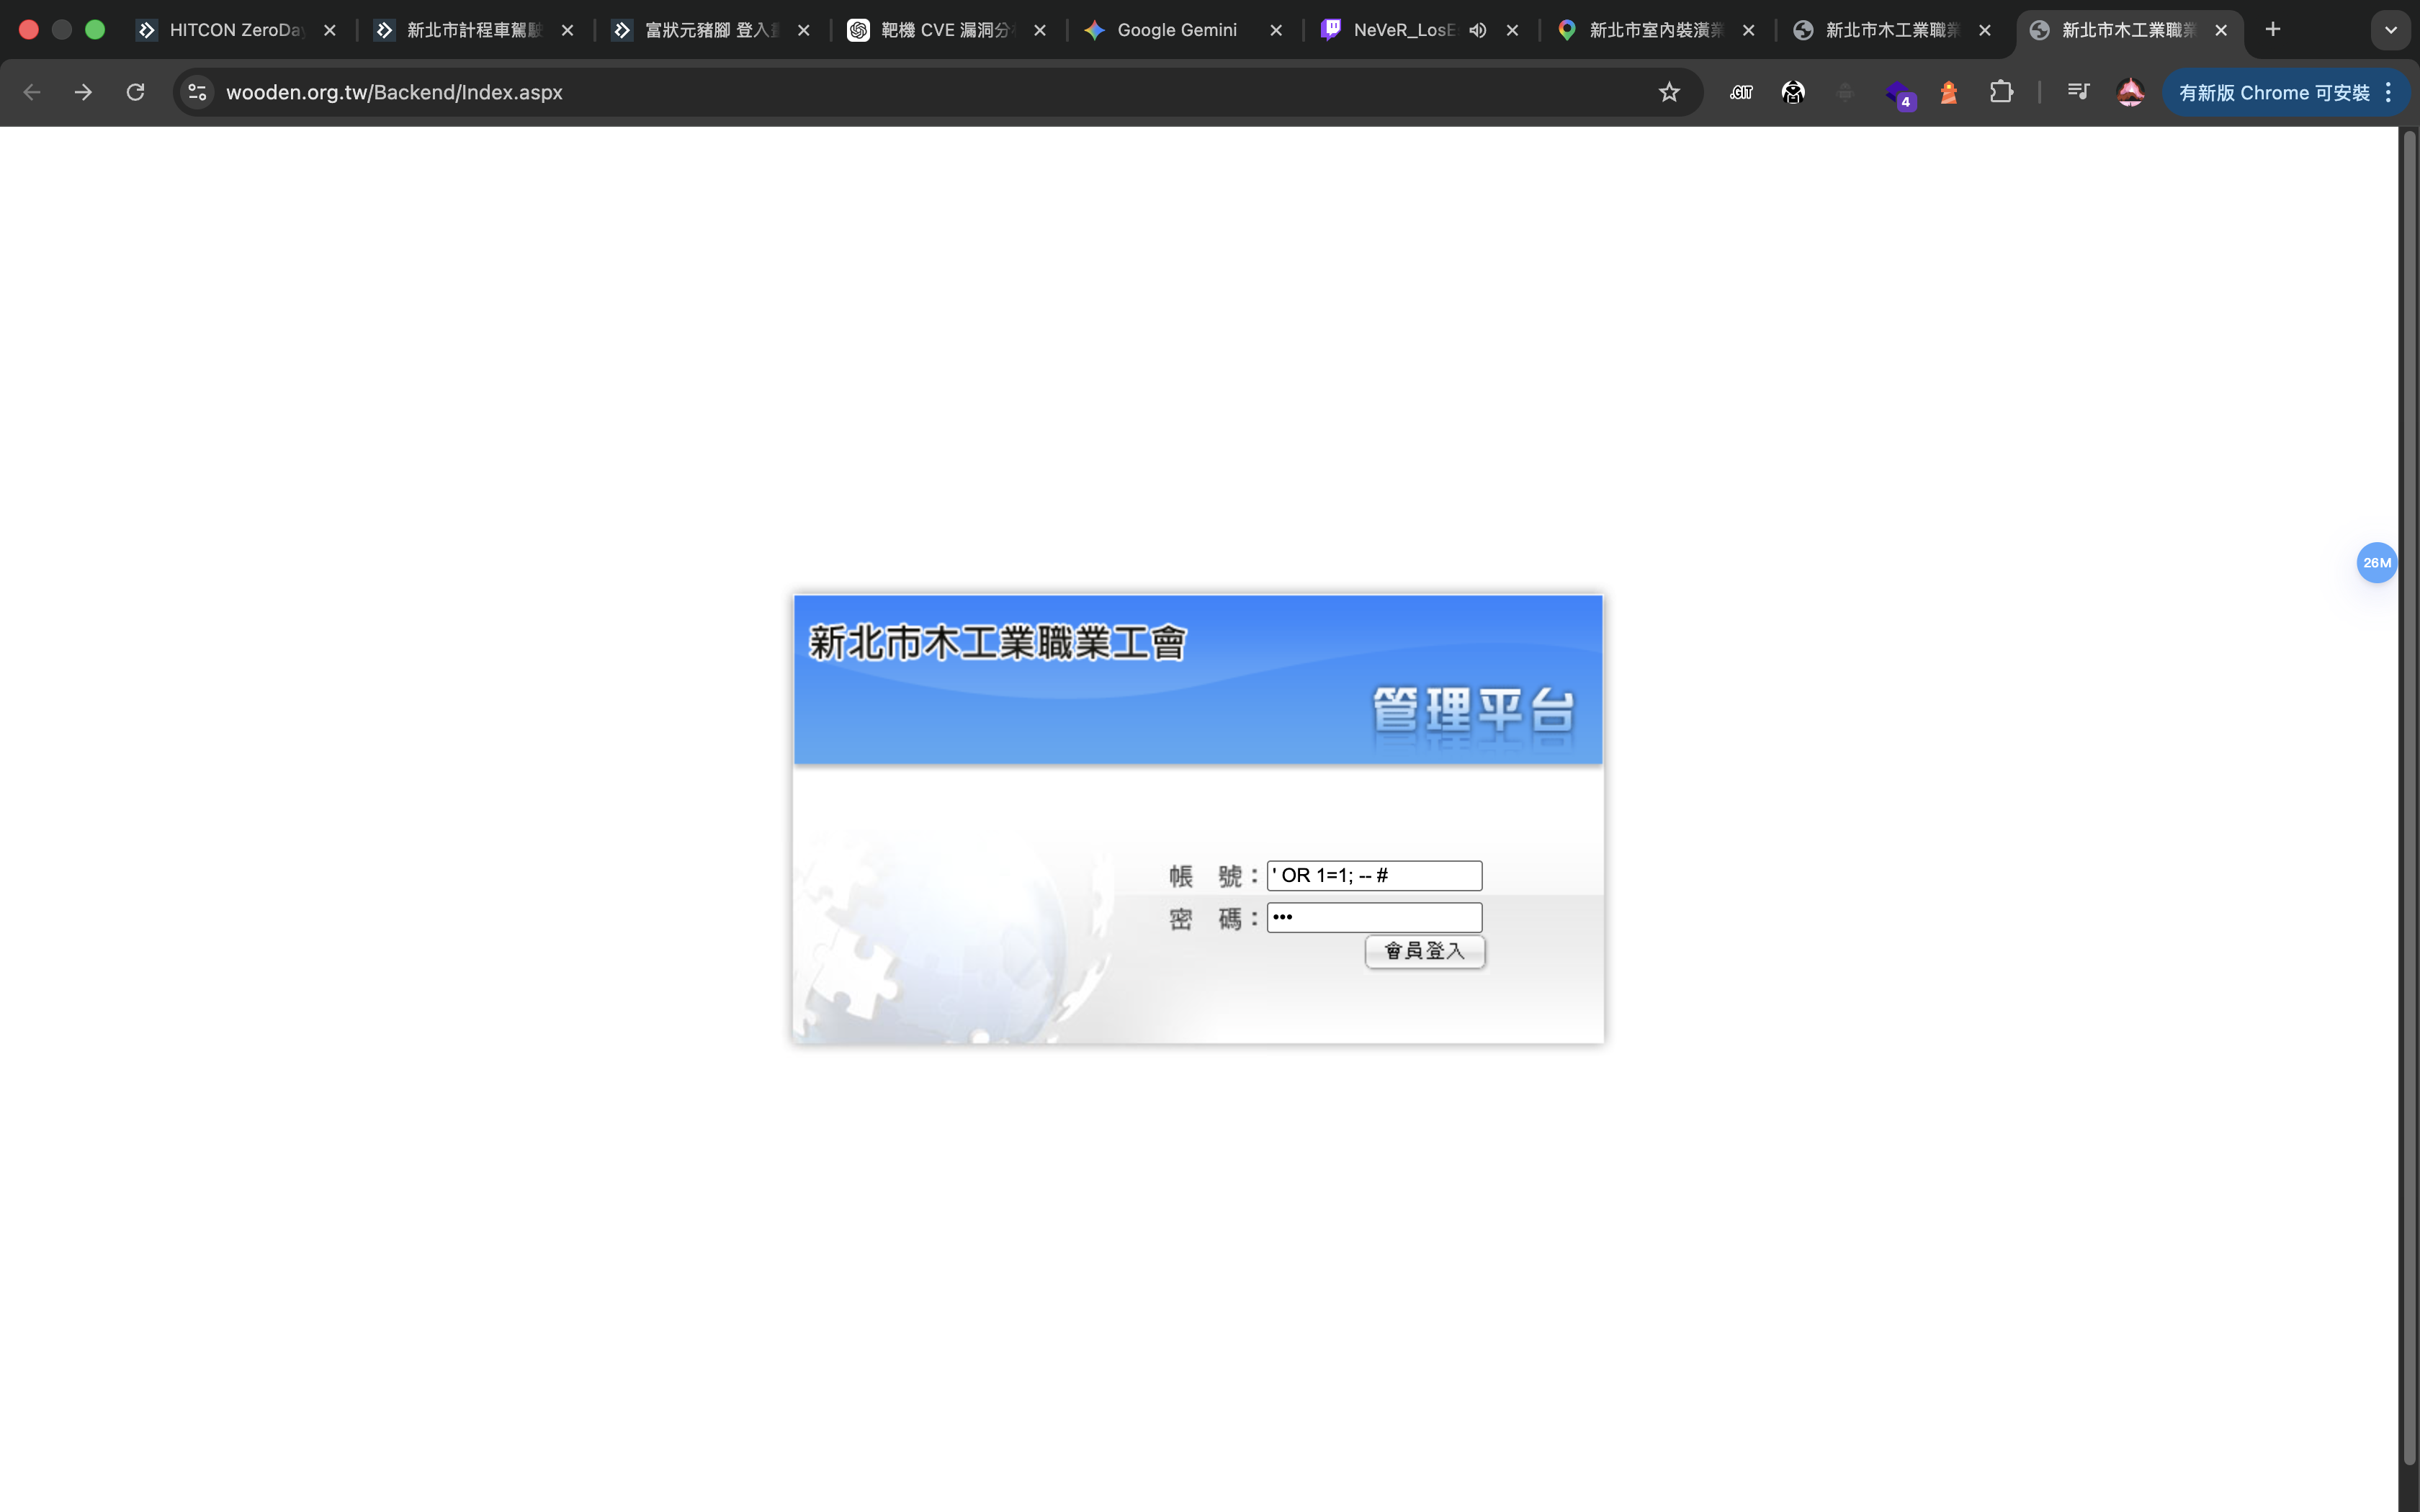Close the 新北市室內裝潢 tab
Image resolution: width=2420 pixels, height=1512 pixels.
(1748, 30)
